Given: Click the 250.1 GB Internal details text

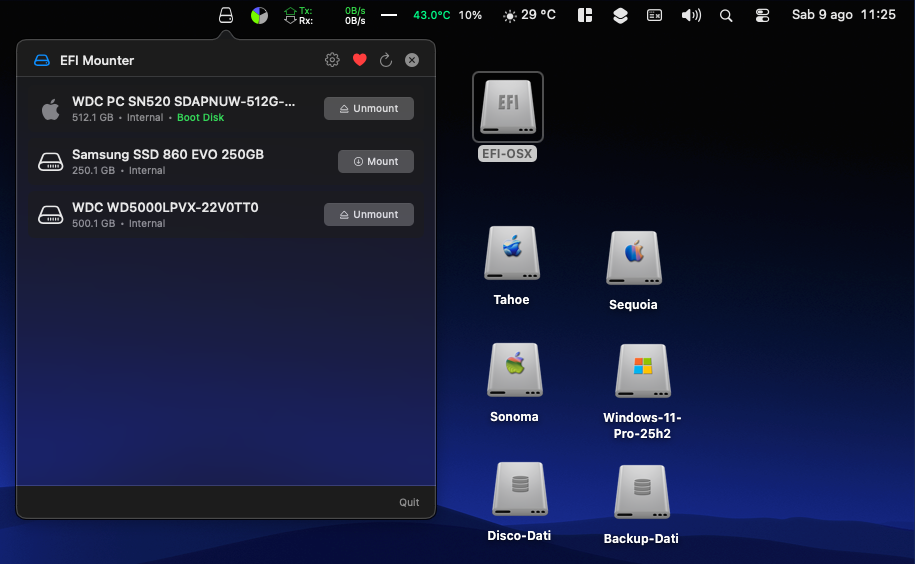Looking at the screenshot, I should 118,170.
